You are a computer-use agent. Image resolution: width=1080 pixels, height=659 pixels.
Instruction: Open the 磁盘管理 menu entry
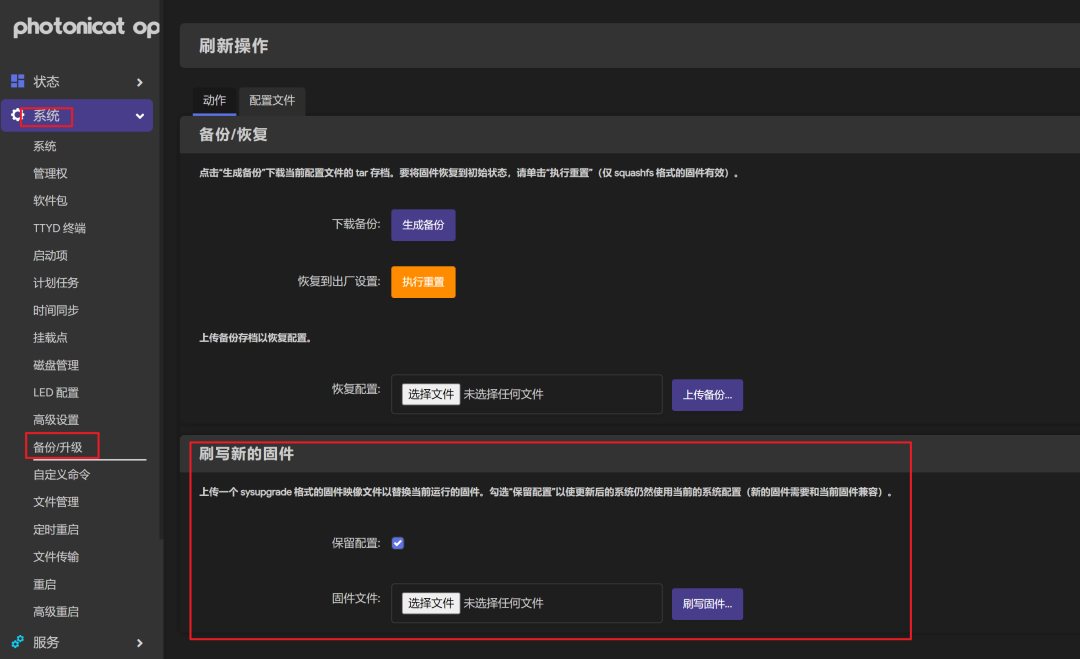[56, 365]
